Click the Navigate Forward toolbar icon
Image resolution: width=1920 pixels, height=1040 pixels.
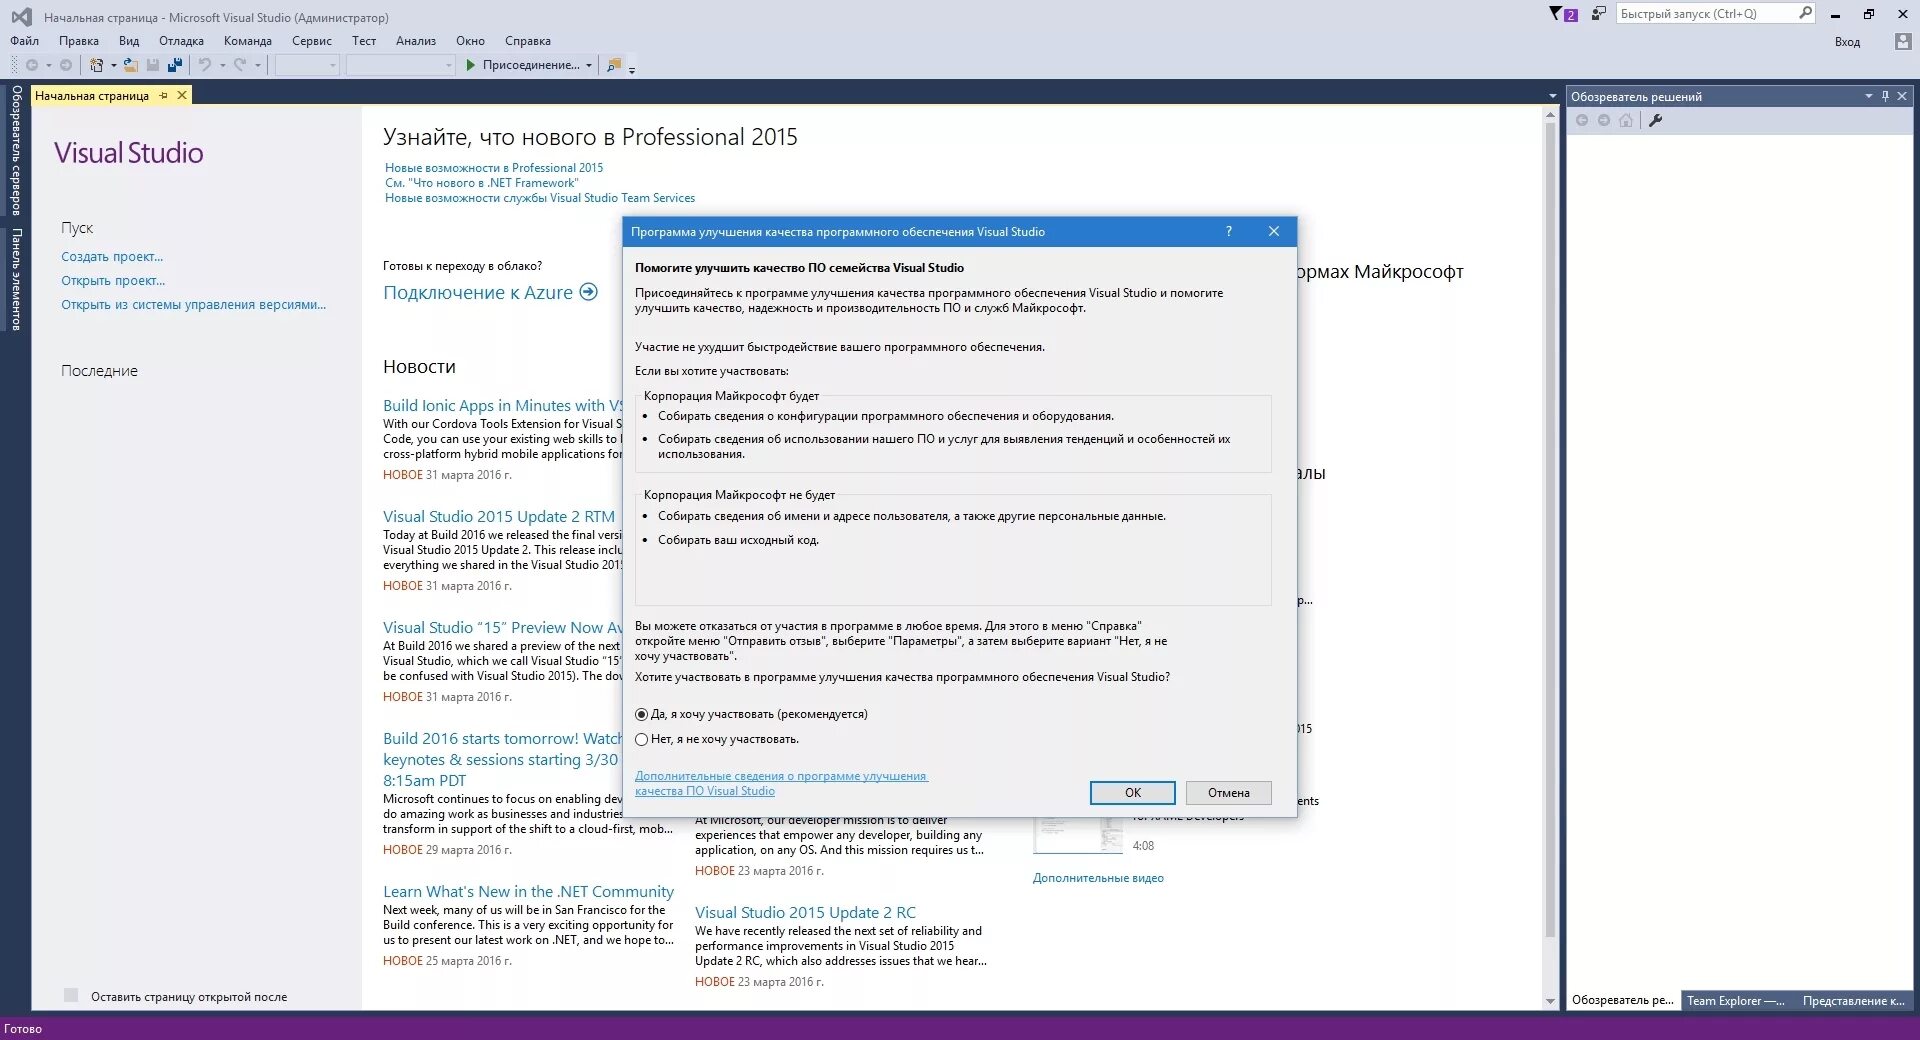coord(66,65)
